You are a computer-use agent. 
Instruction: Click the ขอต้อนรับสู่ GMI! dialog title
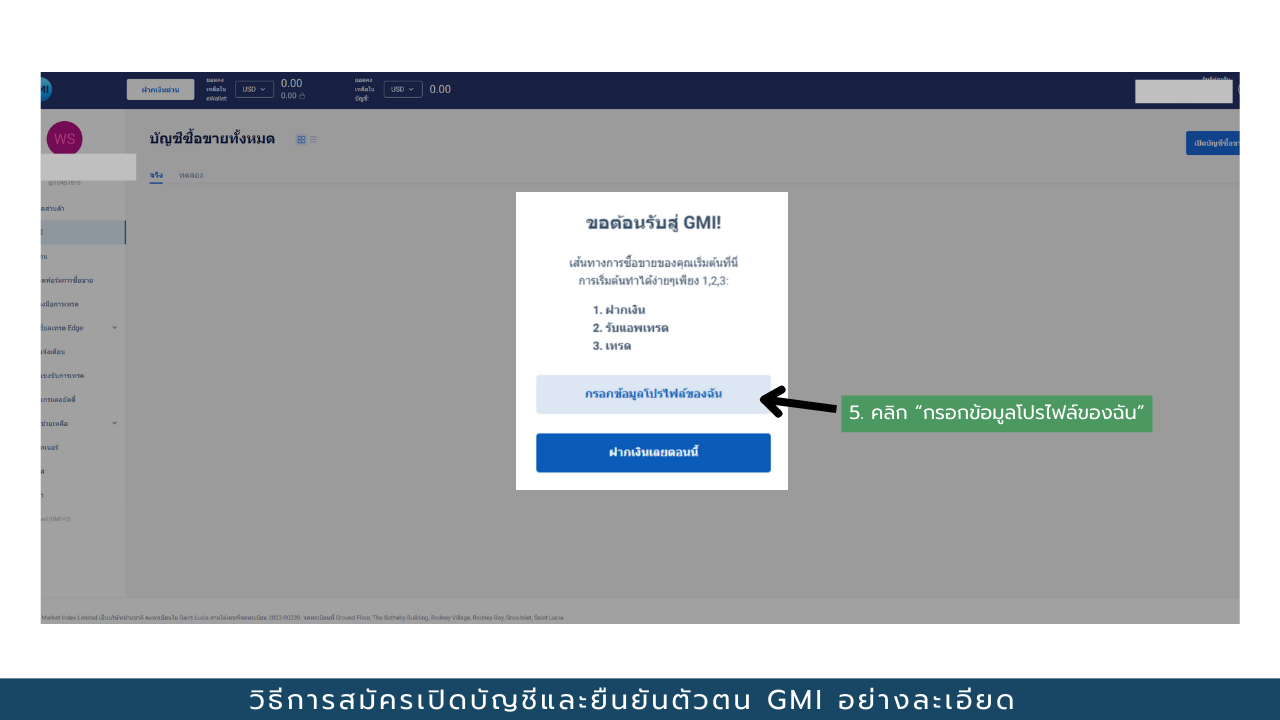(x=653, y=223)
